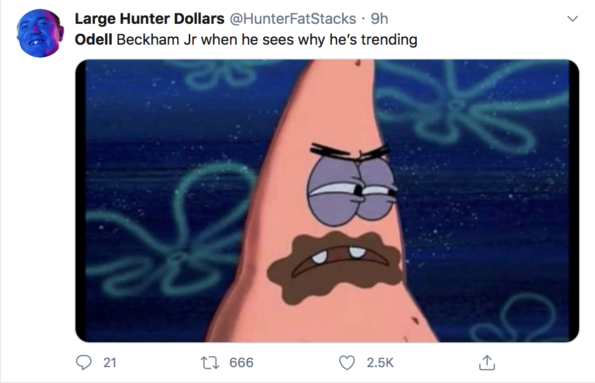The width and height of the screenshot is (595, 383).
Task: Open Large Hunter Dollars' profile avatar
Action: [40, 33]
